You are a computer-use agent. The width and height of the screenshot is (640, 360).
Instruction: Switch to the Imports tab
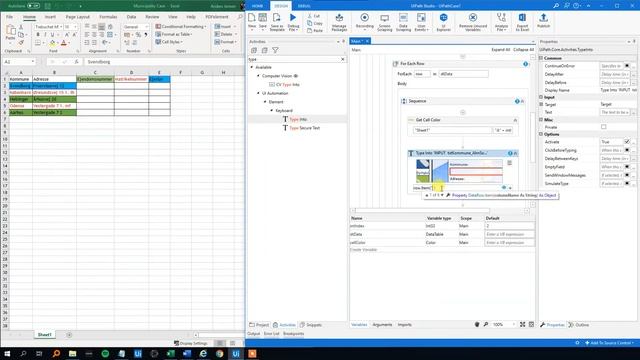[x=404, y=324]
